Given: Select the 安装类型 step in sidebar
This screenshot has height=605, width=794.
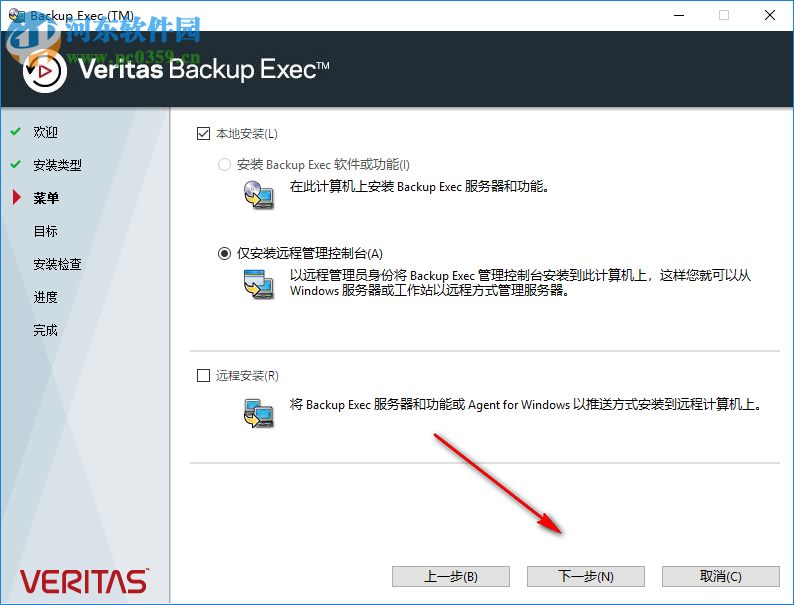Looking at the screenshot, I should [57, 165].
